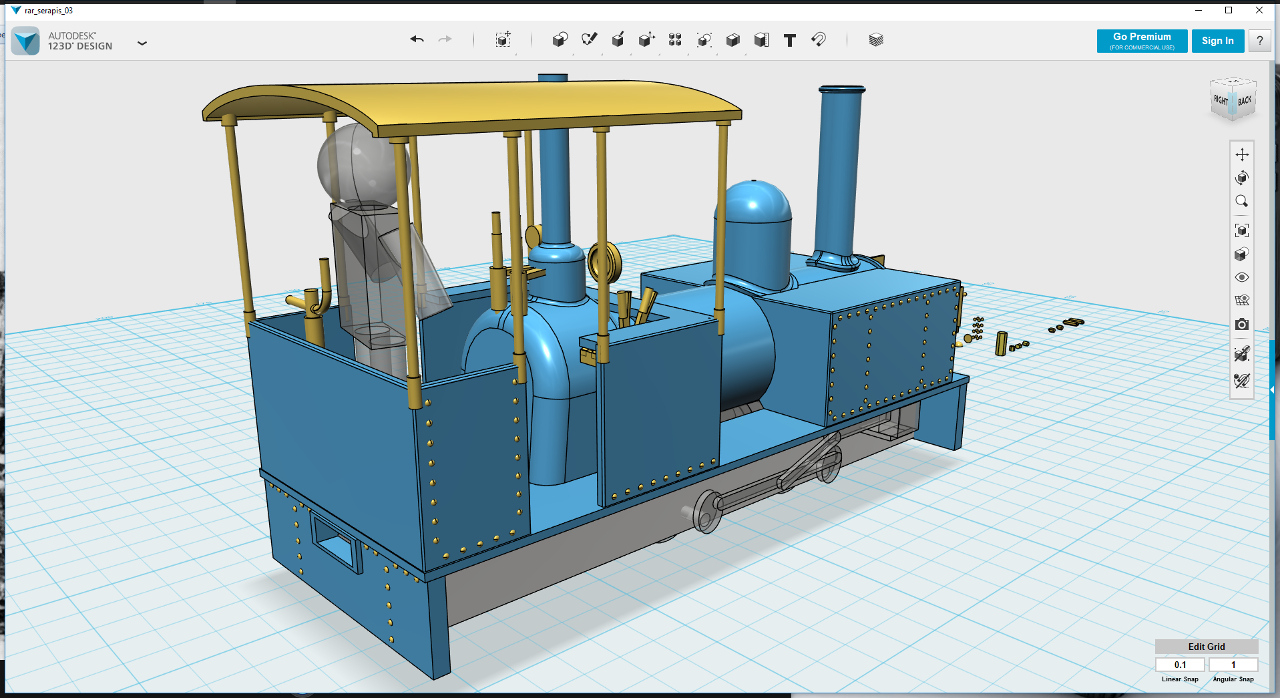Open the Grouping tool

(x=704, y=40)
